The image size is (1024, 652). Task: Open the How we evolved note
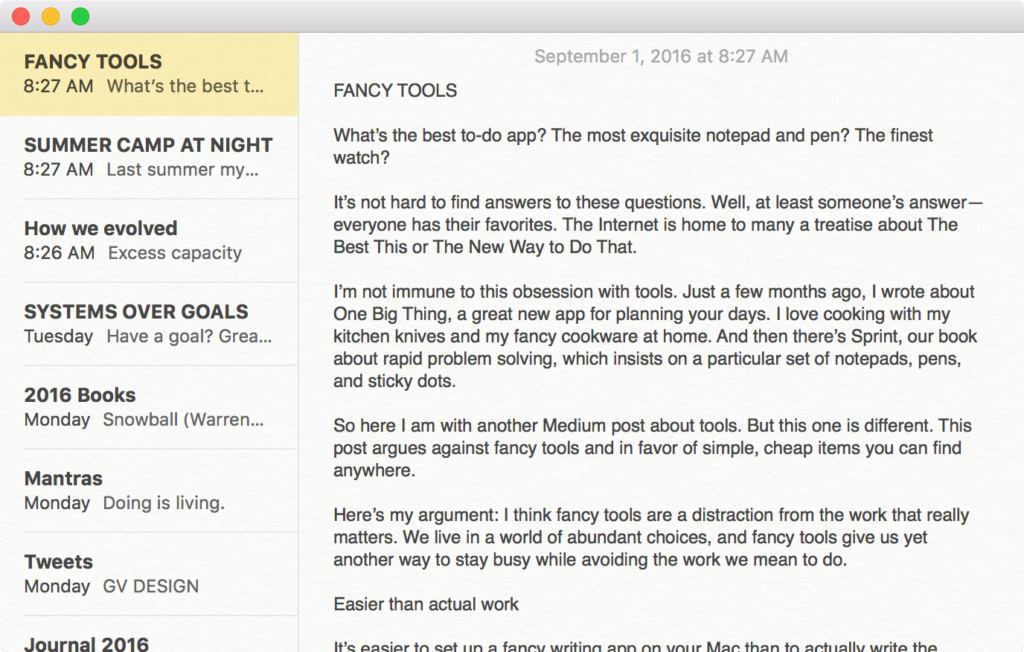point(148,240)
